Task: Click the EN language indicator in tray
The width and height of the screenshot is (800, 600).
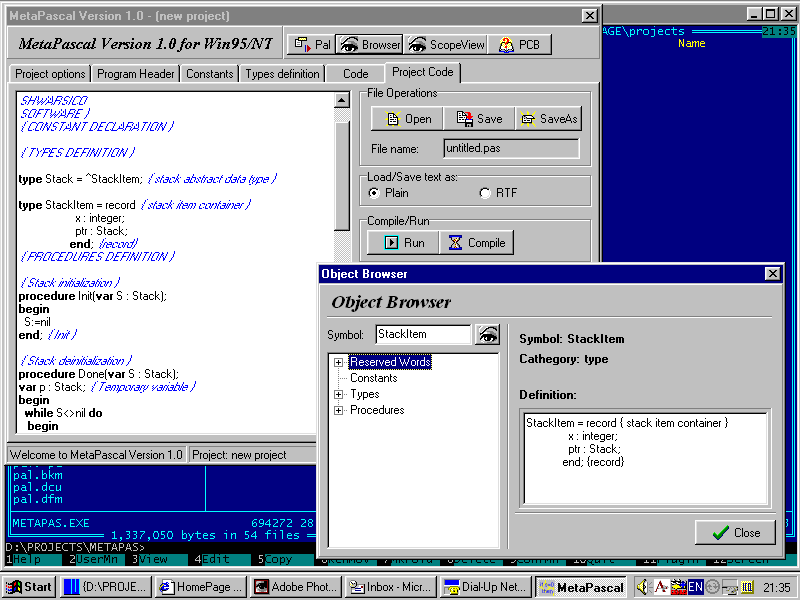Action: [695, 587]
